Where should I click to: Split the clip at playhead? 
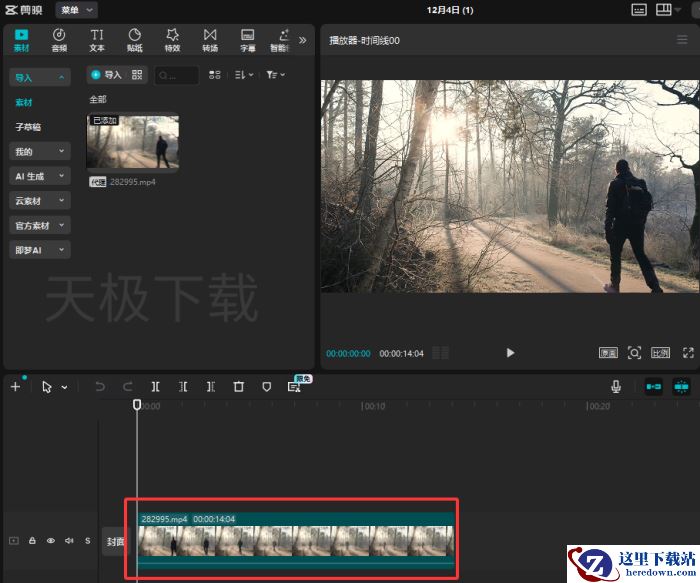coord(155,387)
